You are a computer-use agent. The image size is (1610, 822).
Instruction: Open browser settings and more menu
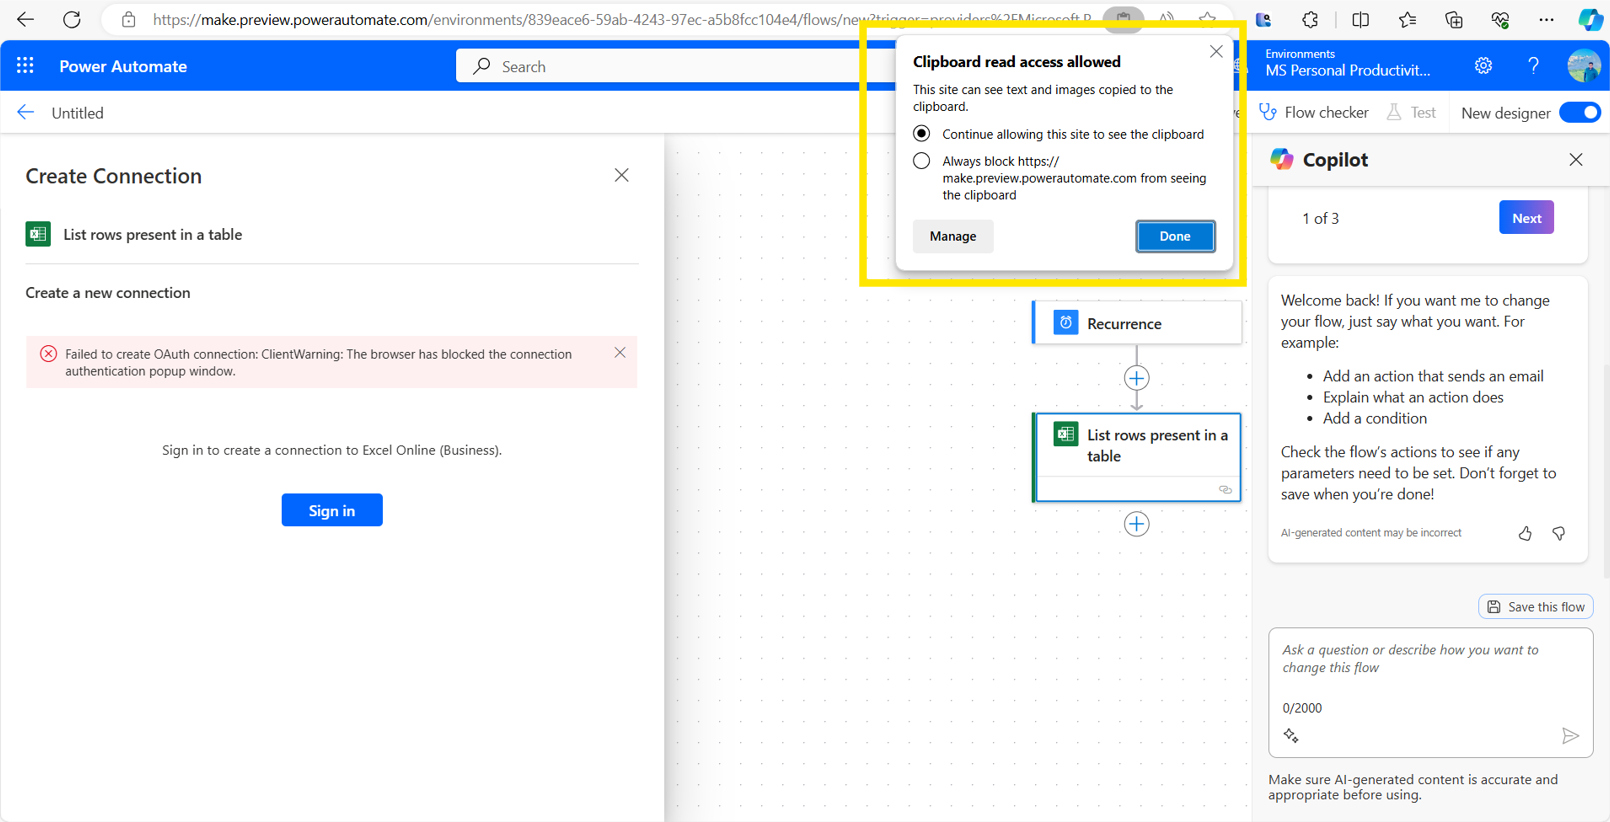(x=1547, y=19)
